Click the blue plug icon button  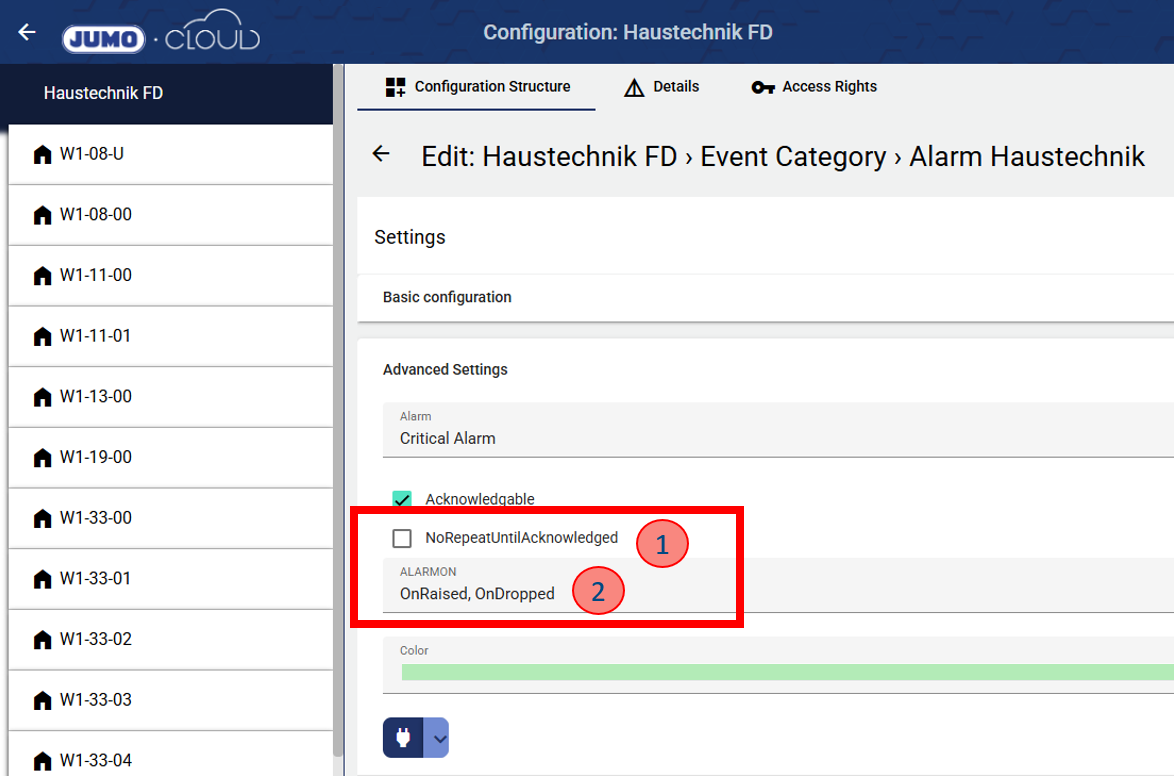click(404, 738)
